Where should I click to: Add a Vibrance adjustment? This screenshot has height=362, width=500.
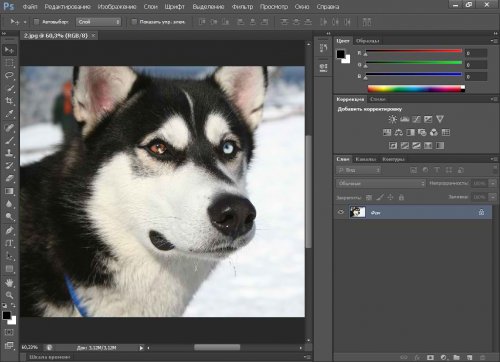(x=440, y=119)
